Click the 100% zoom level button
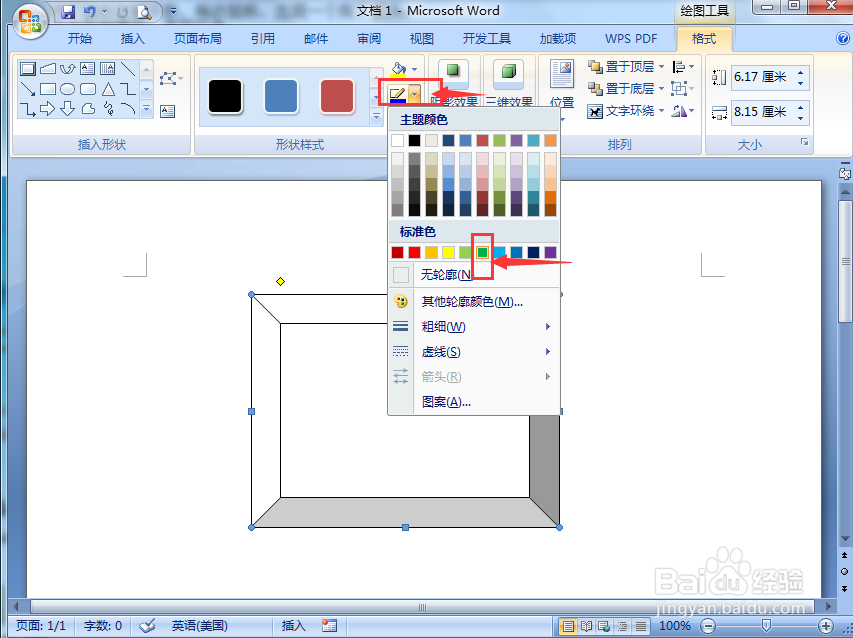 tap(675, 626)
